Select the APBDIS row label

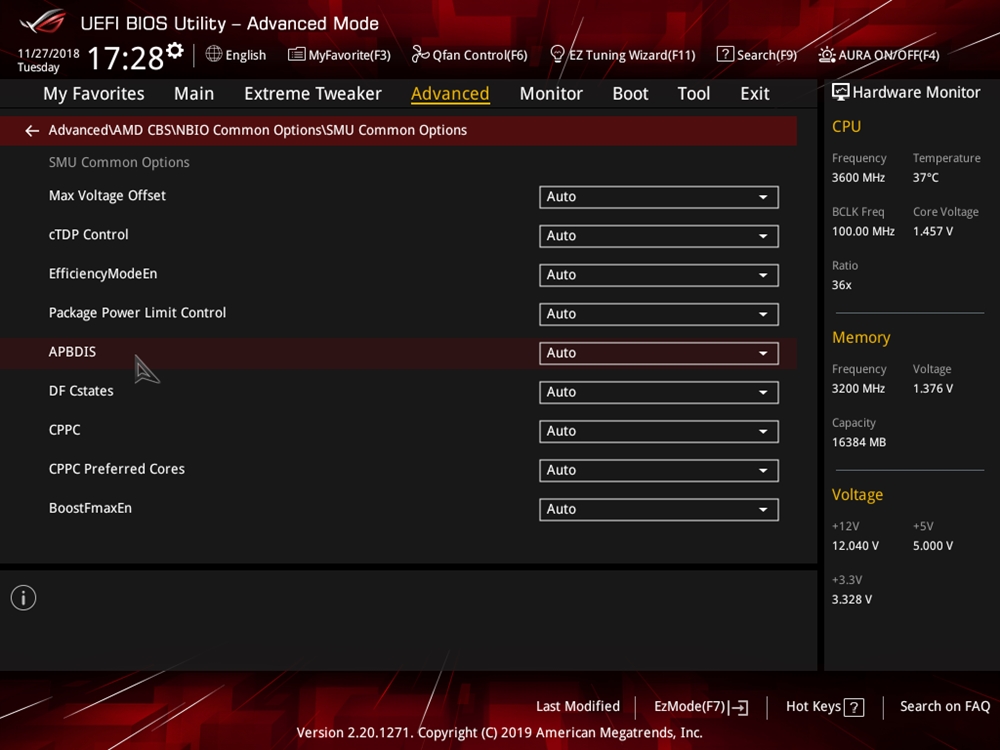point(72,352)
